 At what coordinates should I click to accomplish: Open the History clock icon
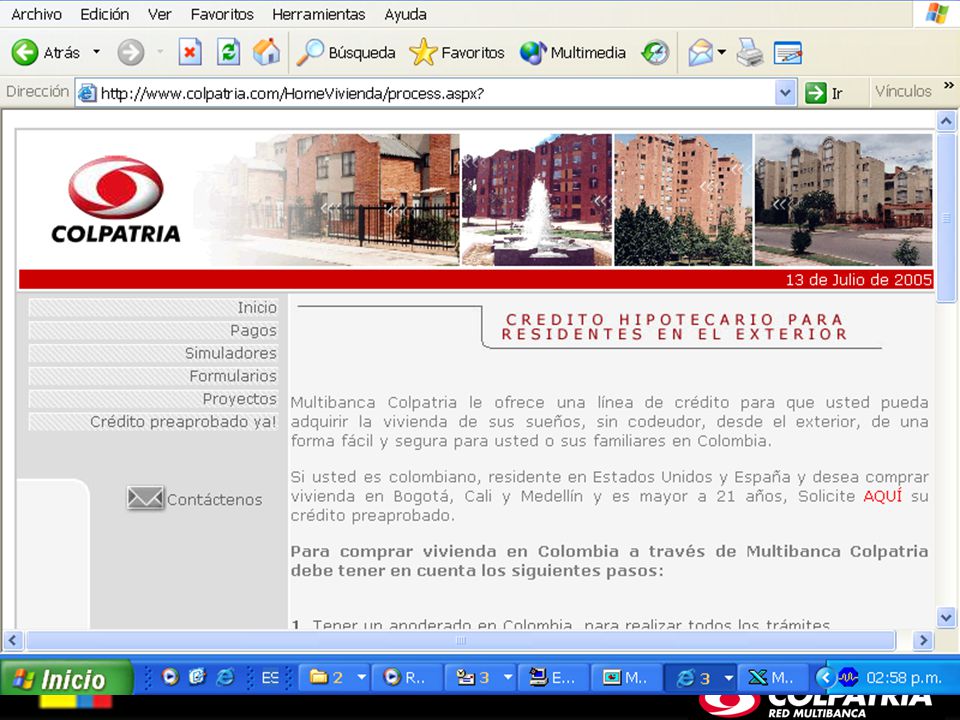coord(656,53)
